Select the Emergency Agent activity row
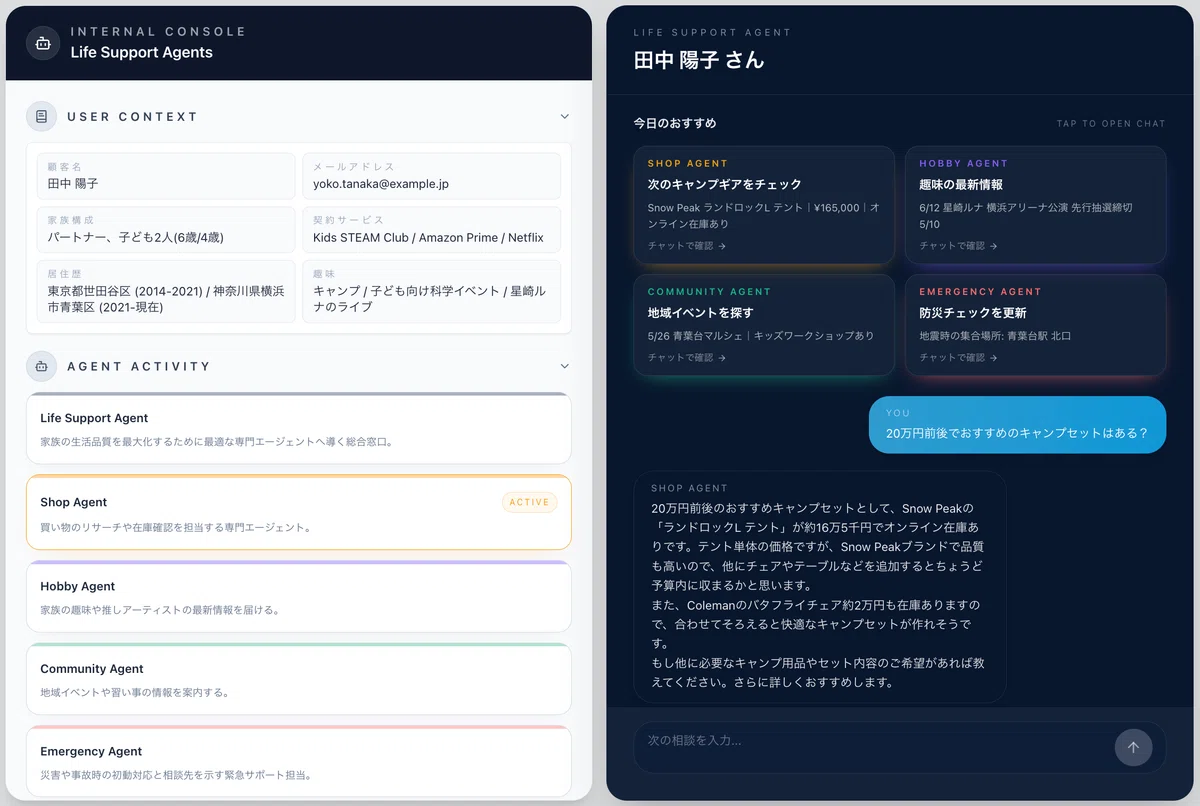 click(299, 761)
